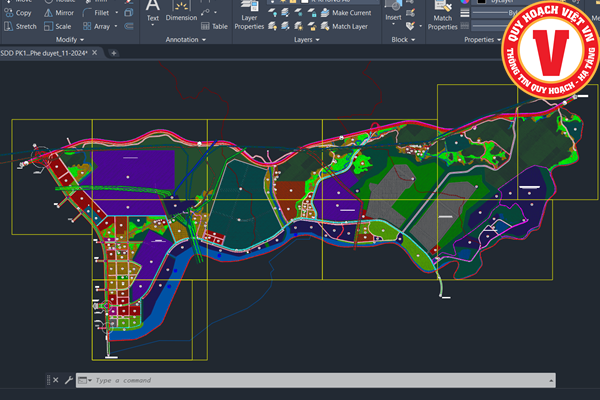Open the Edit Attributes dropdown arrow
The width and height of the screenshot is (600, 400).
coord(420,26)
